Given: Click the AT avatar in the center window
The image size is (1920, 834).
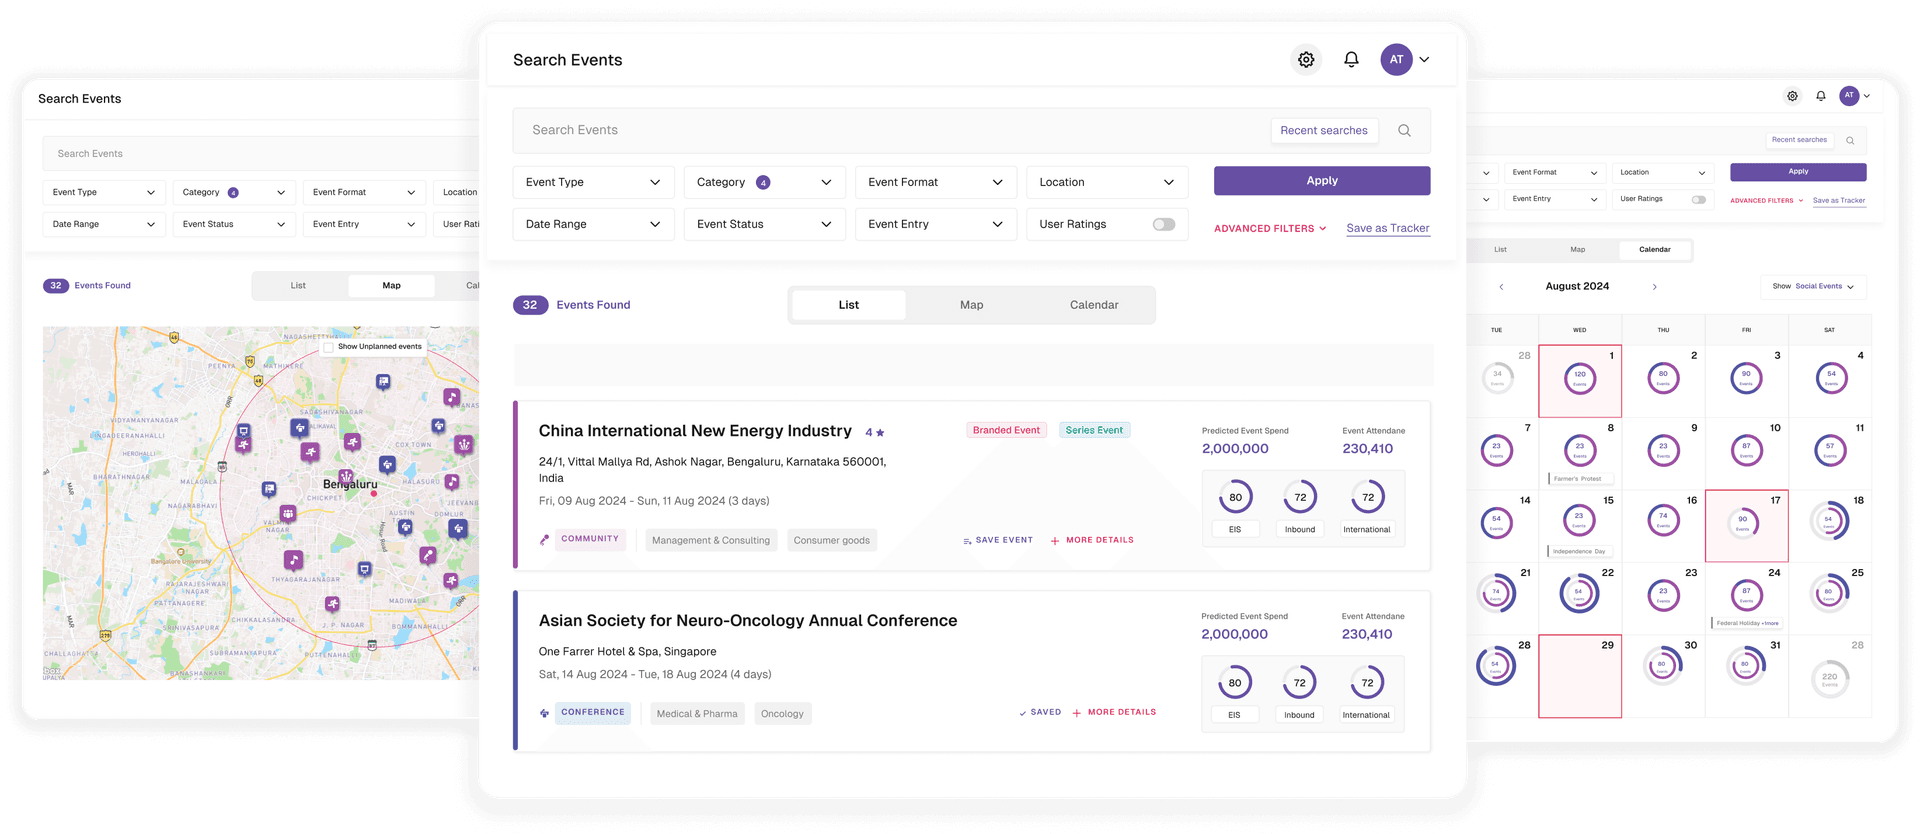Looking at the screenshot, I should [1396, 60].
